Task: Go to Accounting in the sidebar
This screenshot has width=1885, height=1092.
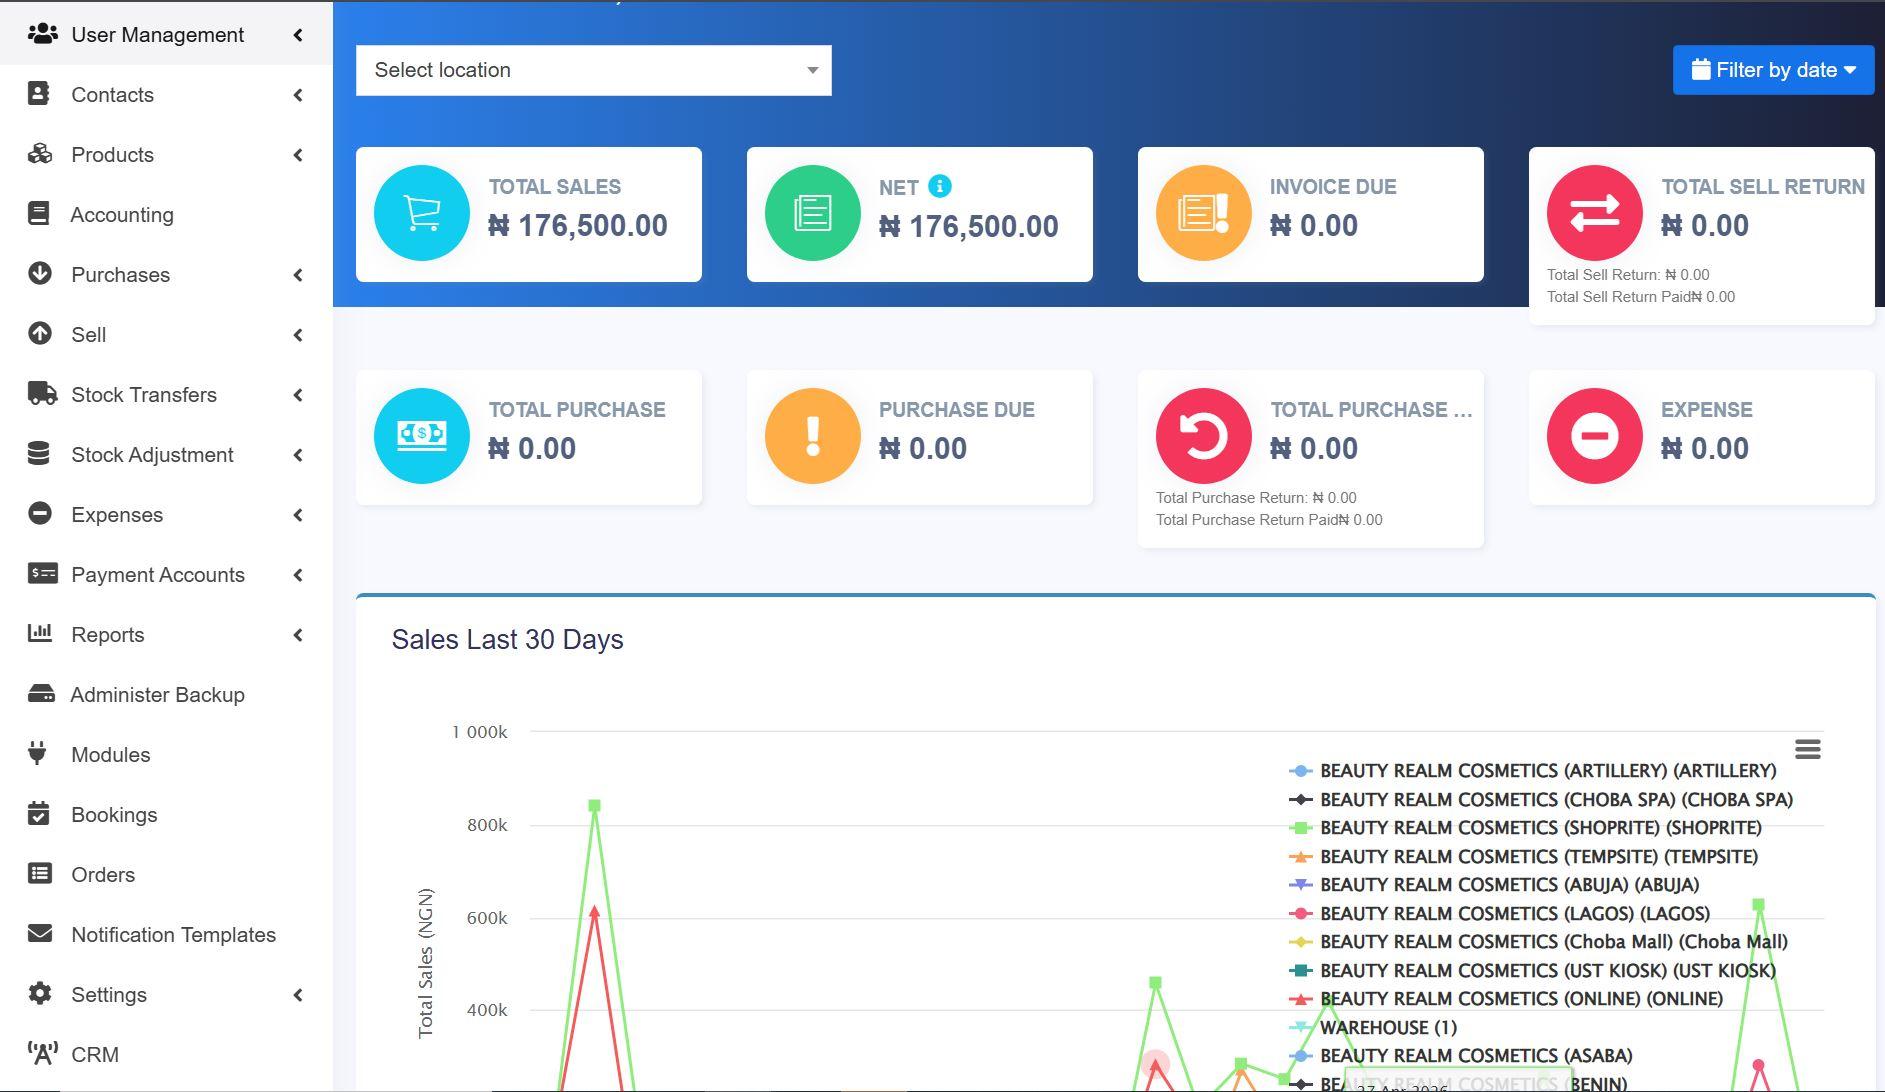Action: pos(166,215)
